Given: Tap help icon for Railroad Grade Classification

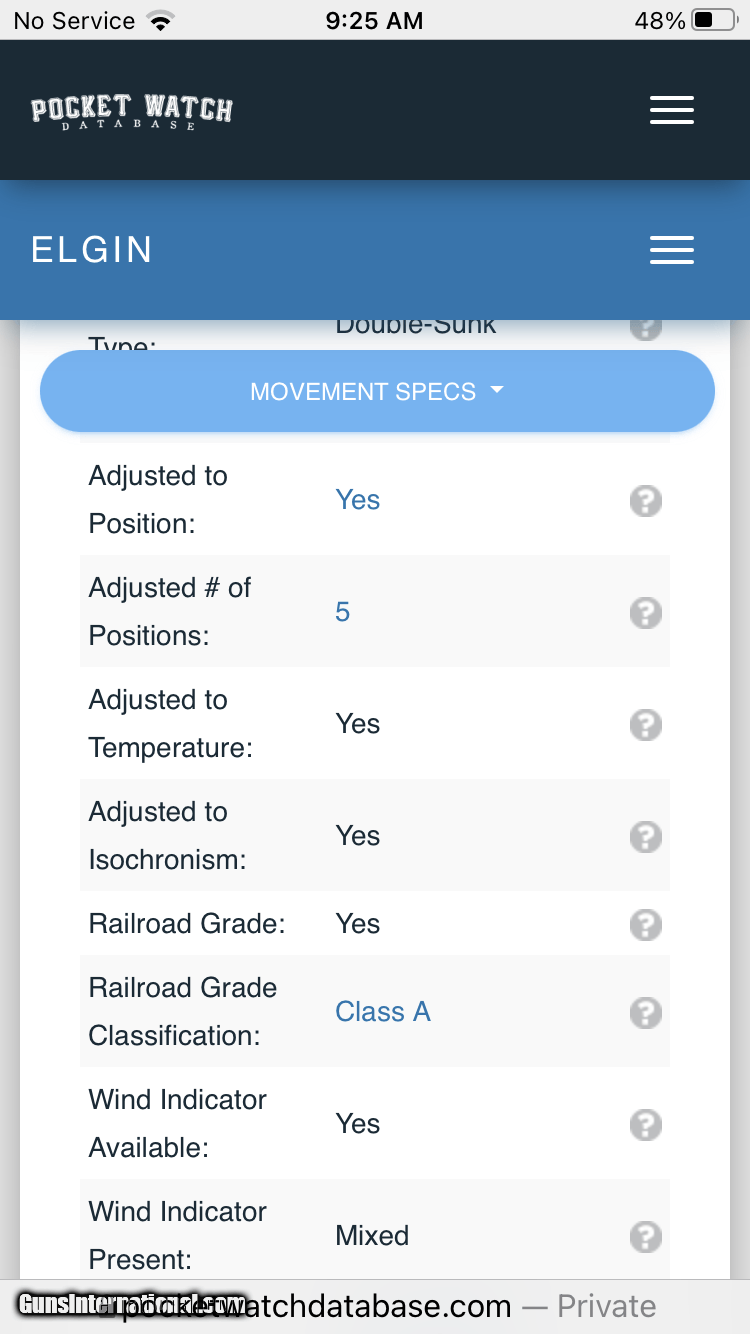Looking at the screenshot, I should [x=646, y=1012].
